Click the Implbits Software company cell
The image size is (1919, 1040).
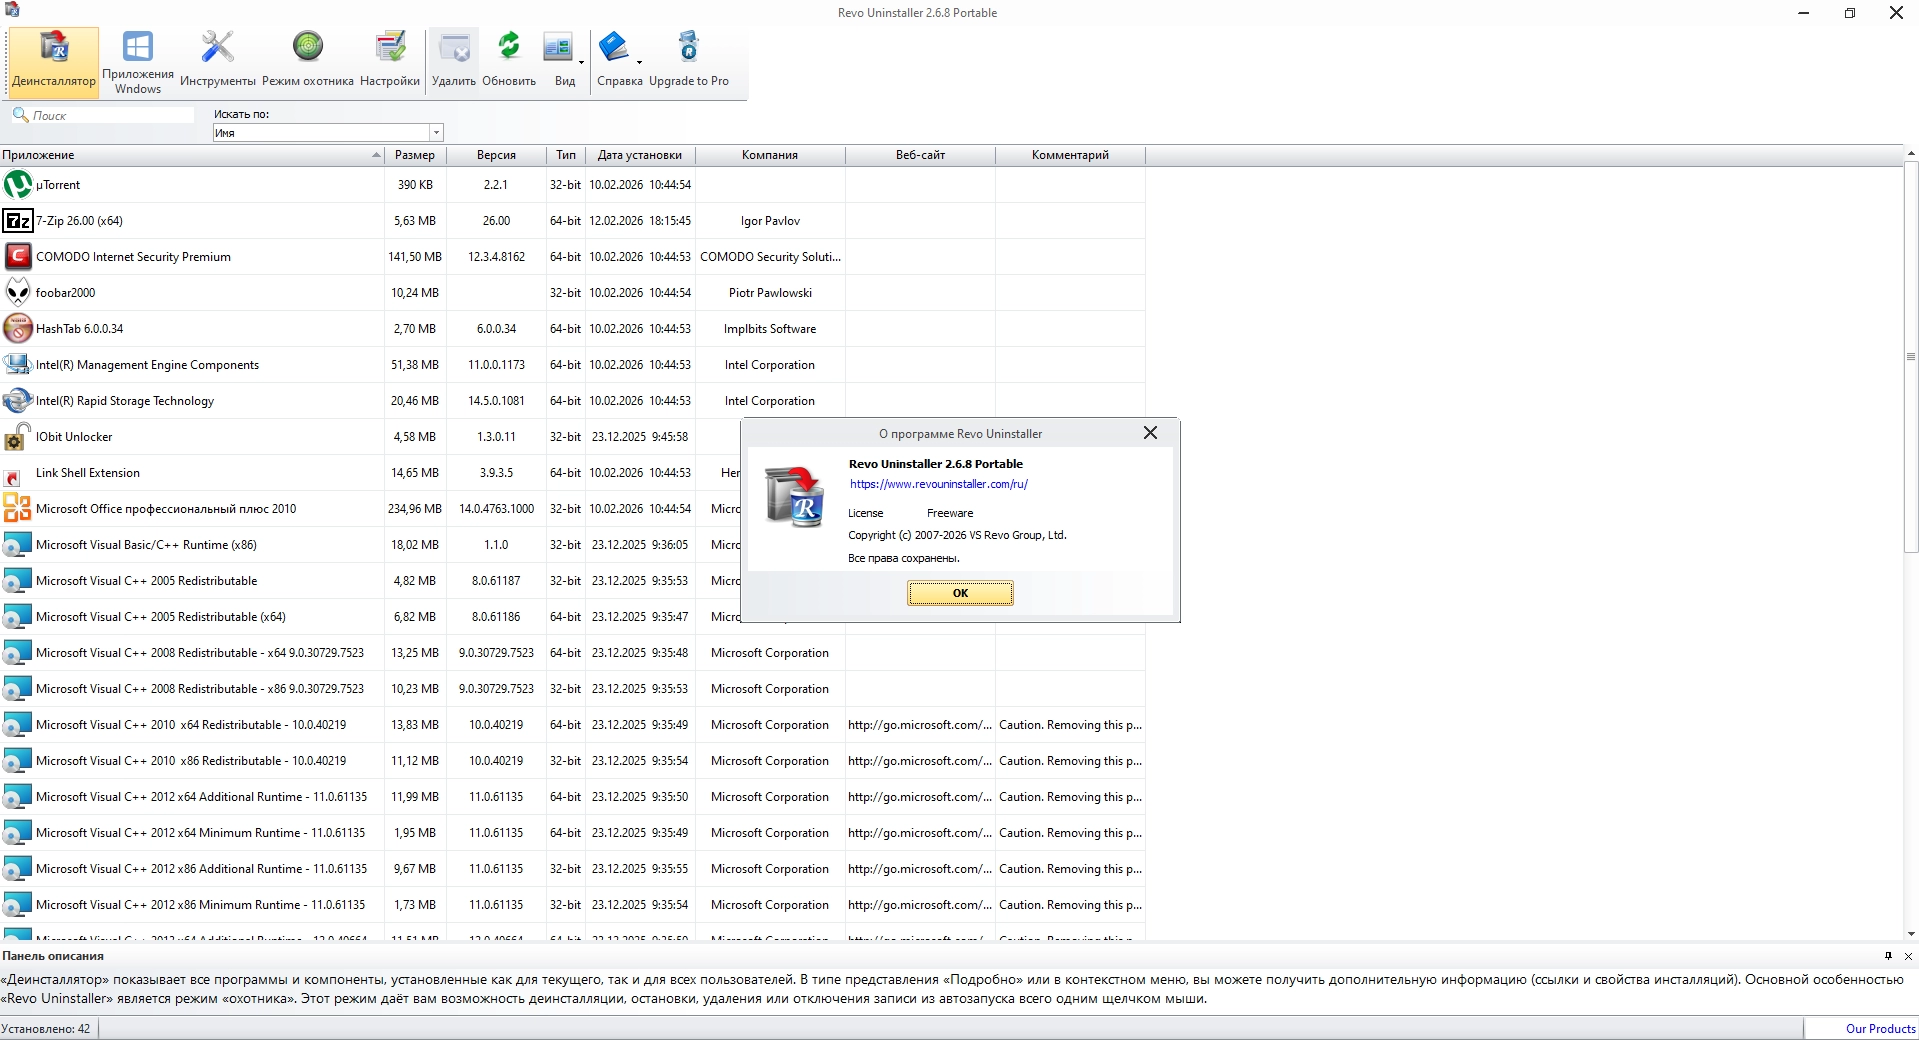[770, 329]
